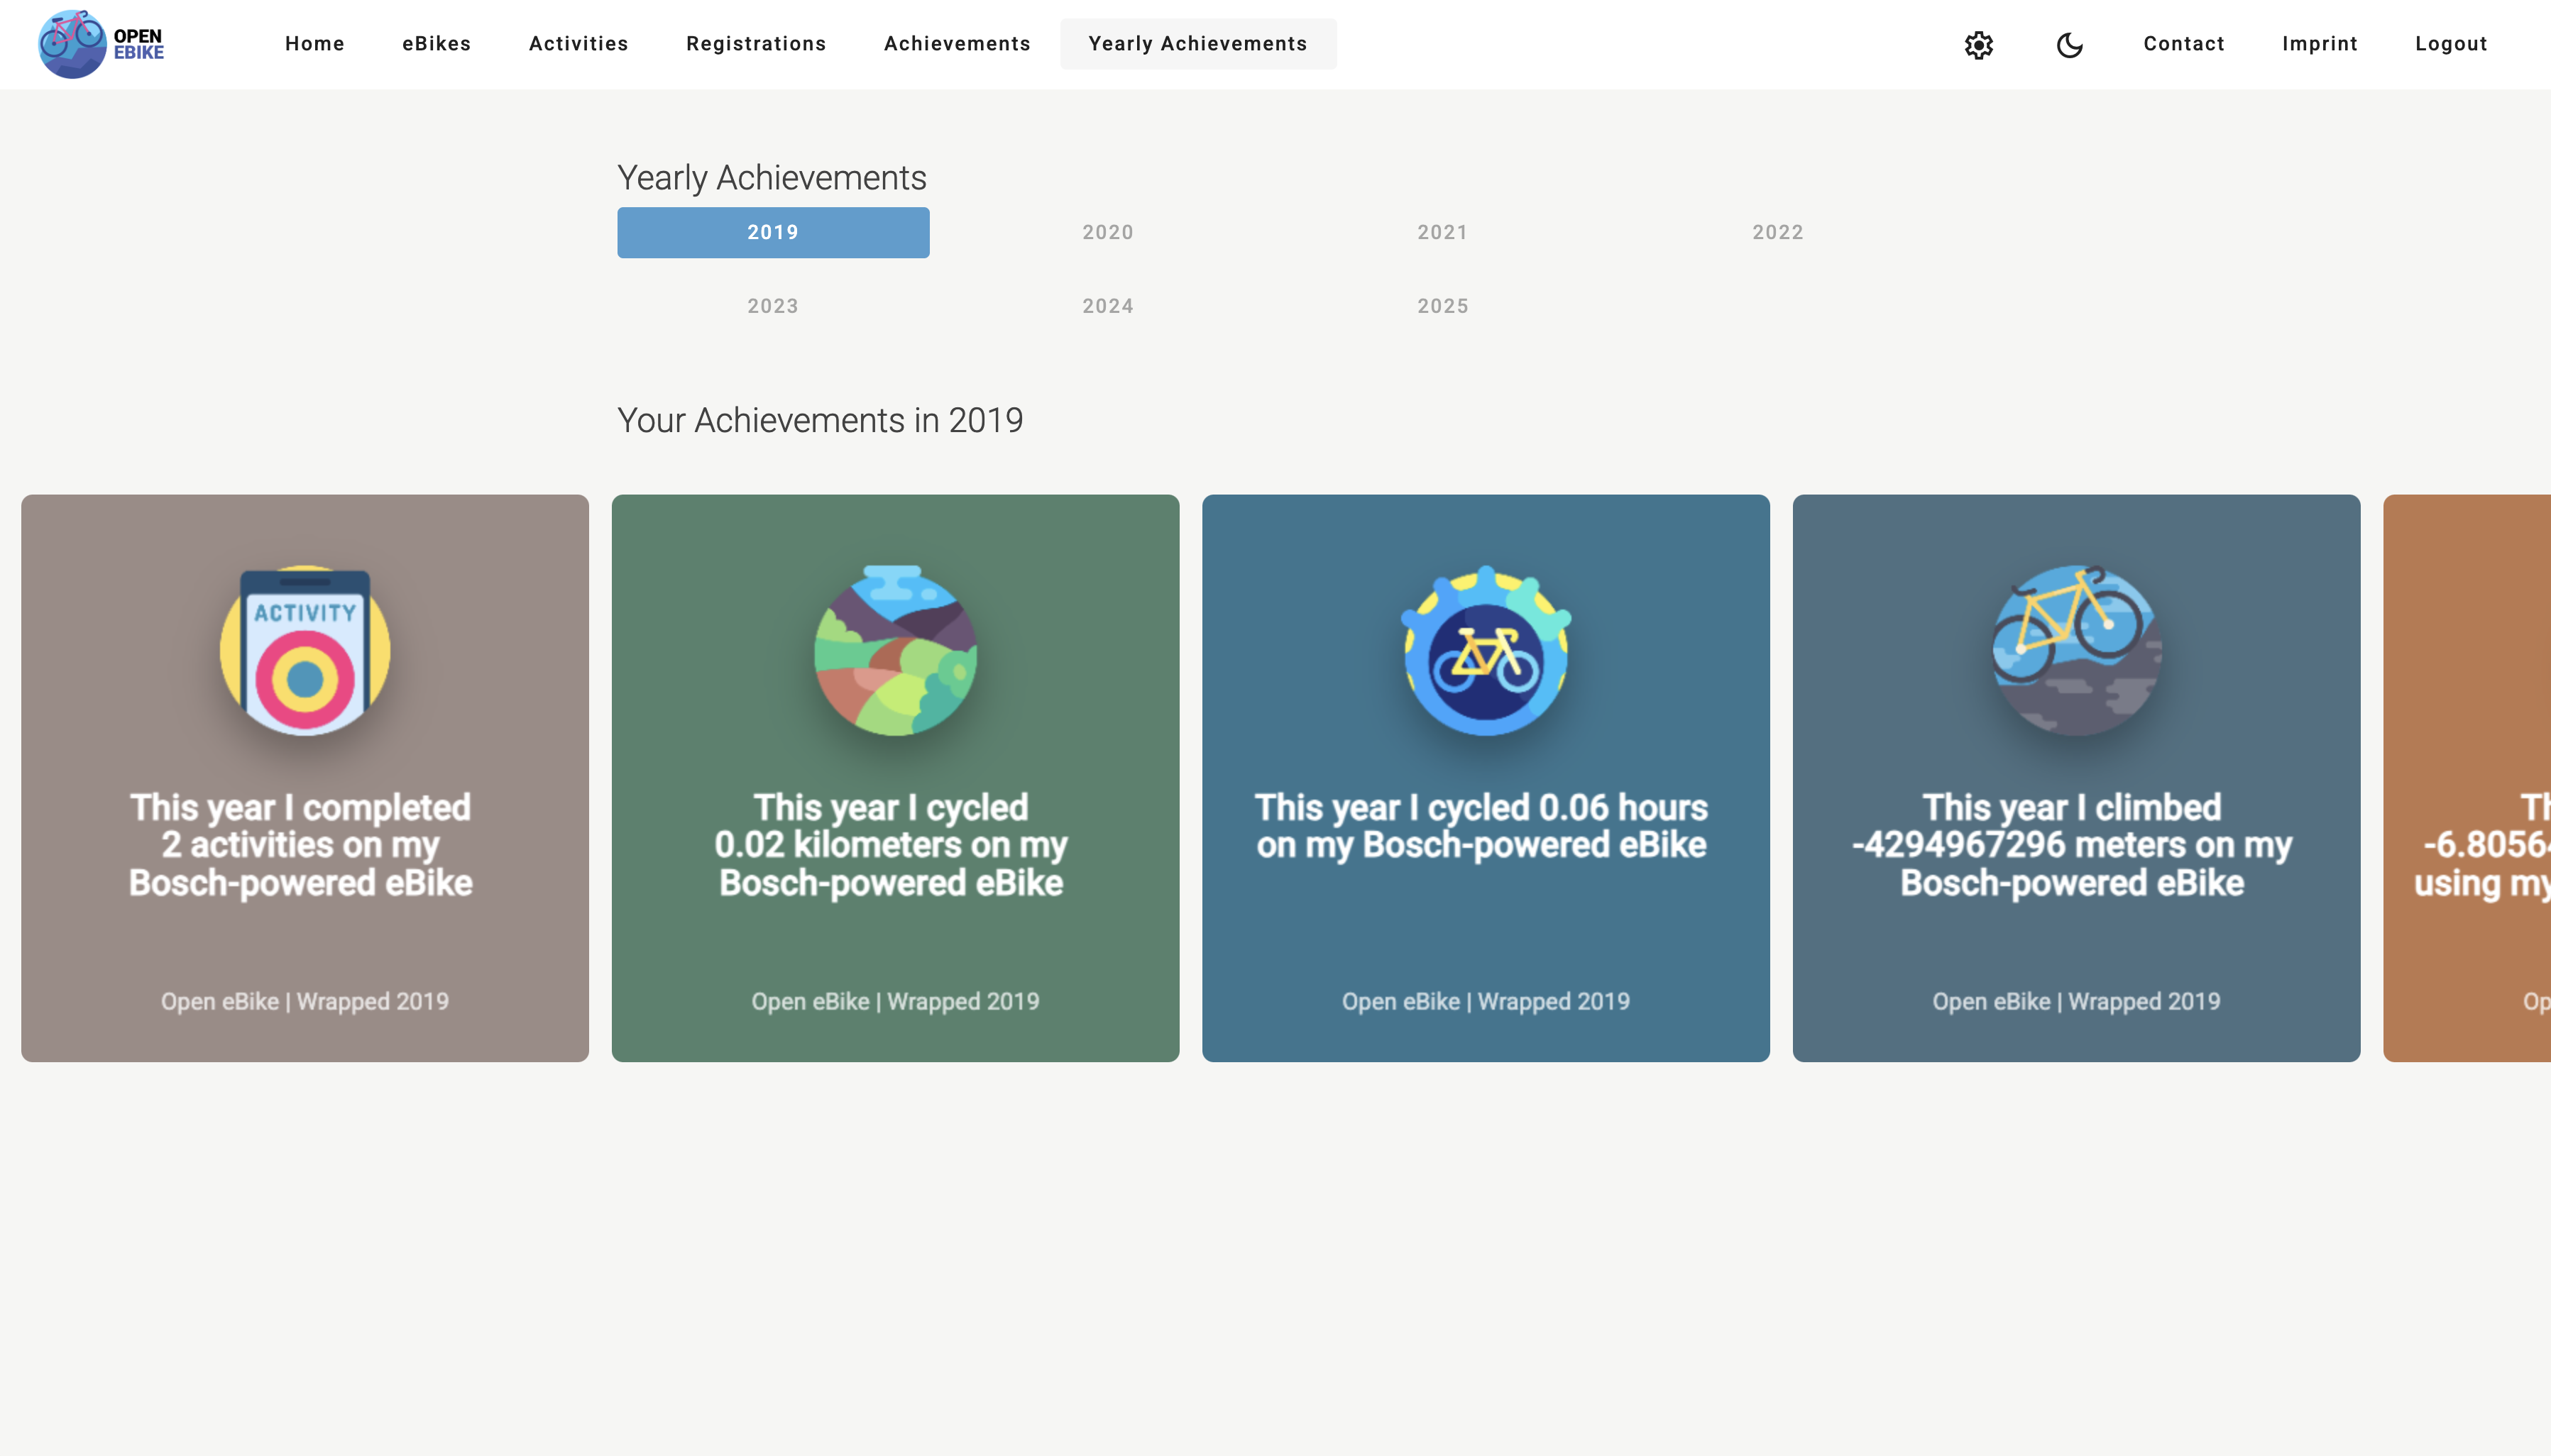Select year 2020
The image size is (2551, 1456).
coord(1107,232)
